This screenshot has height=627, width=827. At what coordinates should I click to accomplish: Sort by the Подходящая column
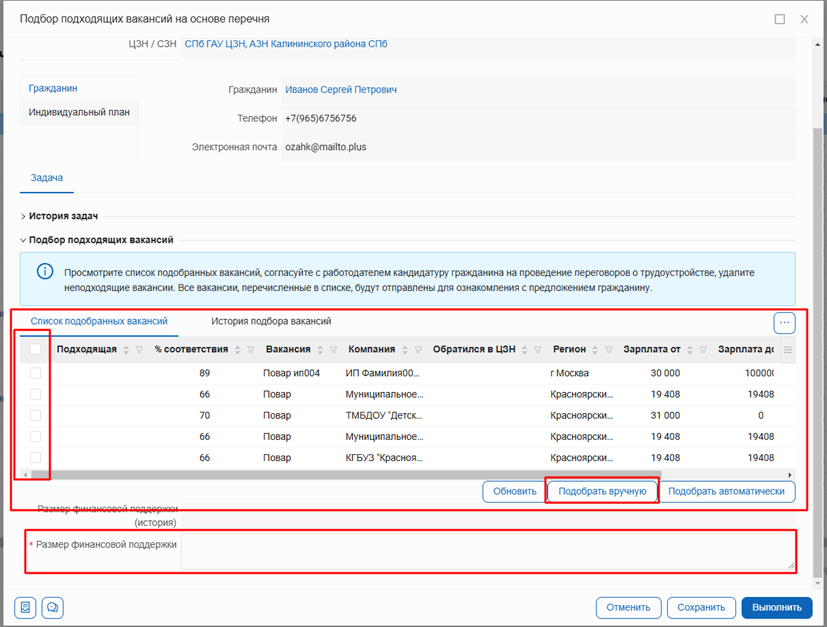(x=126, y=350)
